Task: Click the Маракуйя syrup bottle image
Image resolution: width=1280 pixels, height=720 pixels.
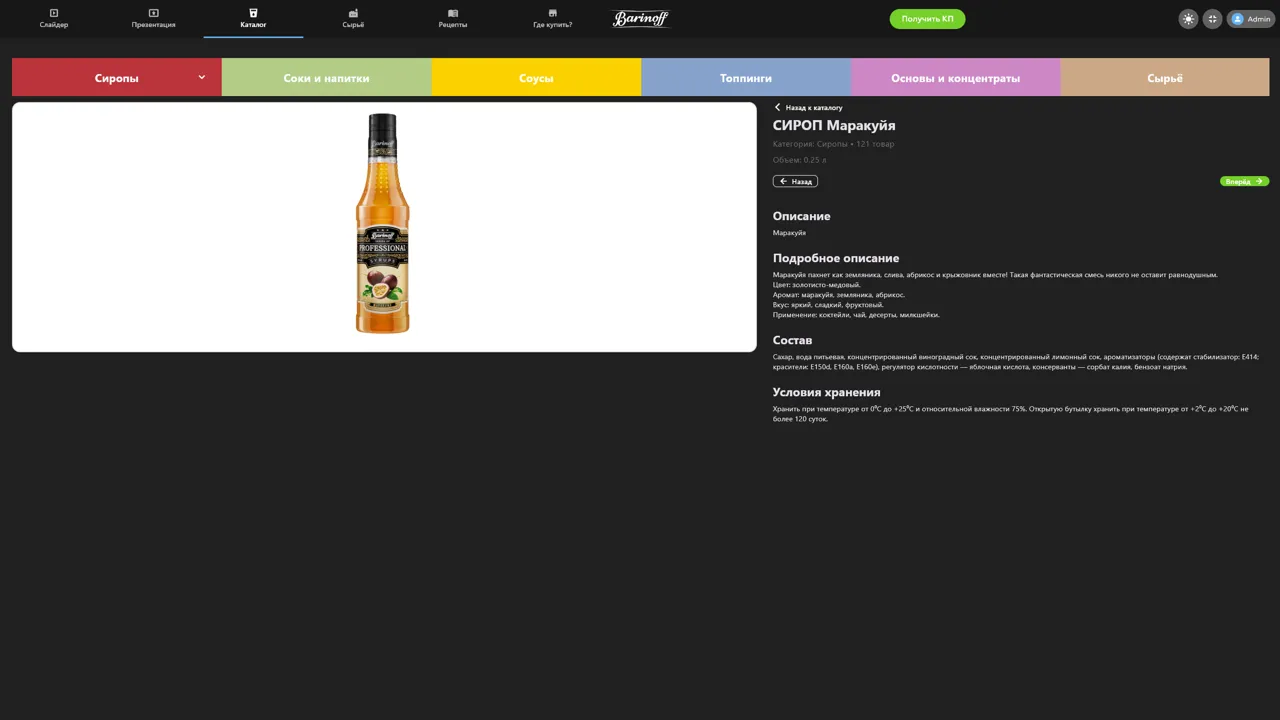Action: [383, 223]
